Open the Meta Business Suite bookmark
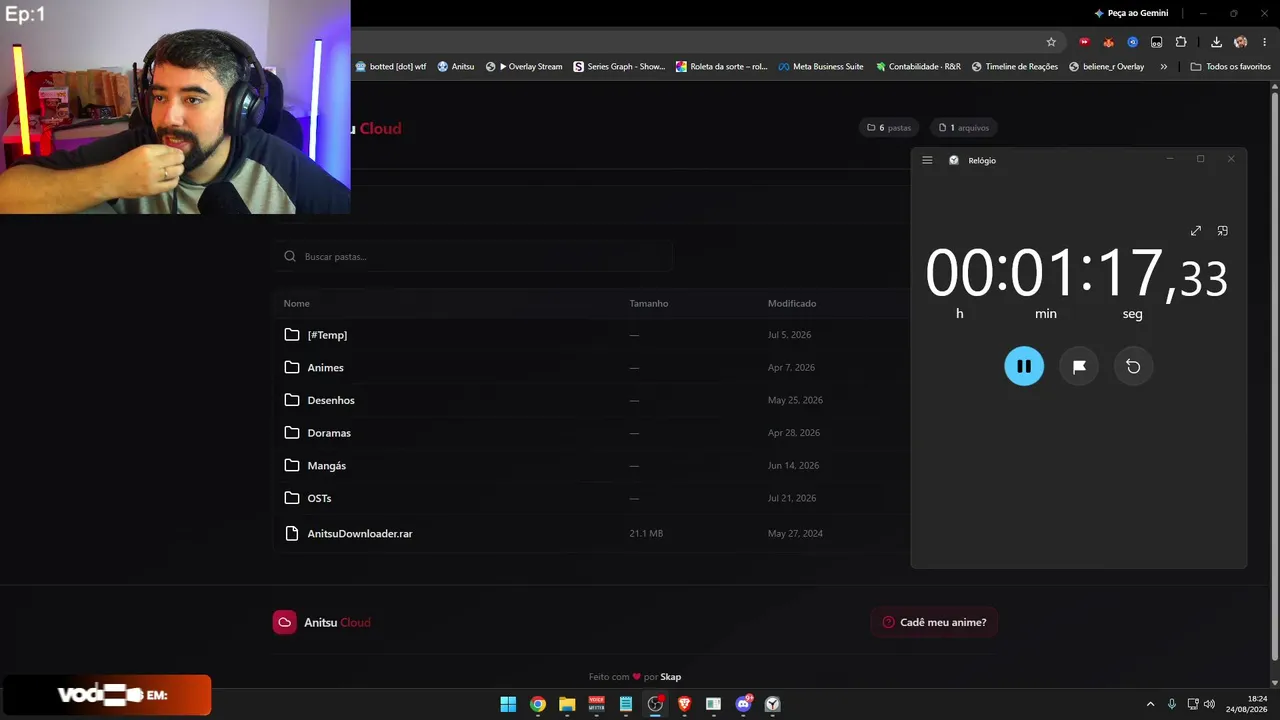1280x720 pixels. tap(821, 67)
